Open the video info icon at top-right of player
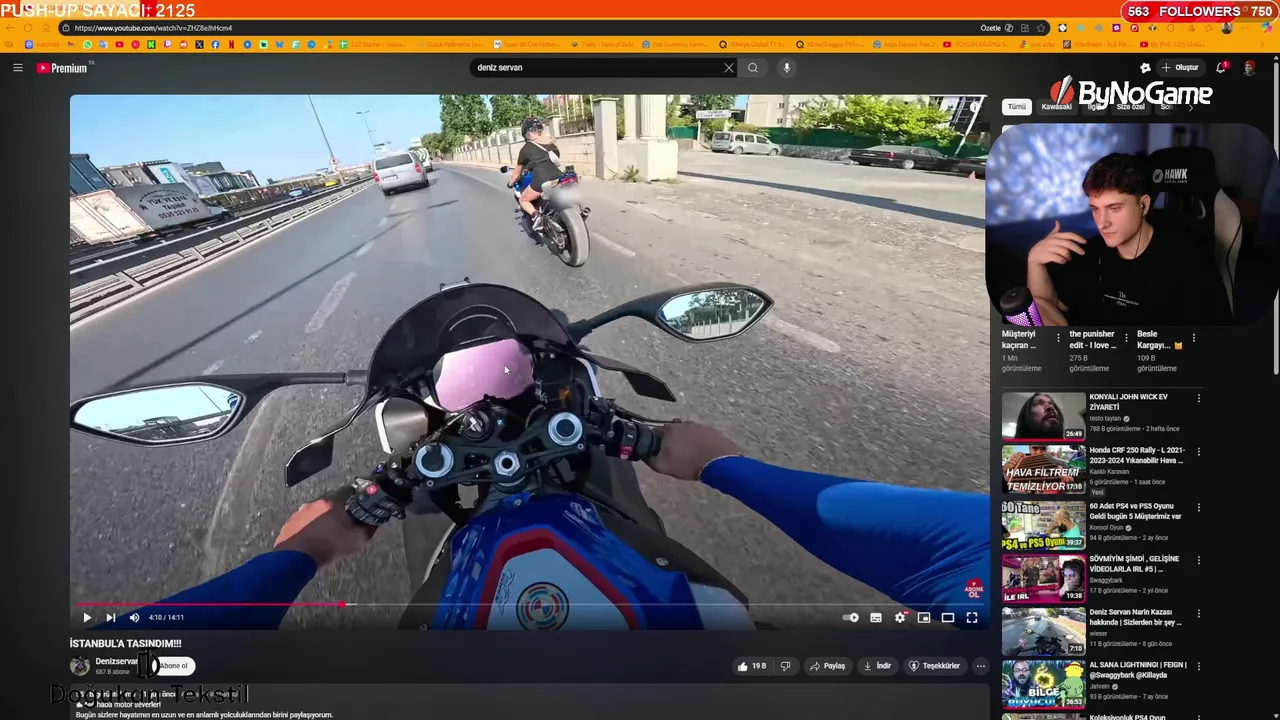Screen dimensions: 1280x720 coord(975,106)
